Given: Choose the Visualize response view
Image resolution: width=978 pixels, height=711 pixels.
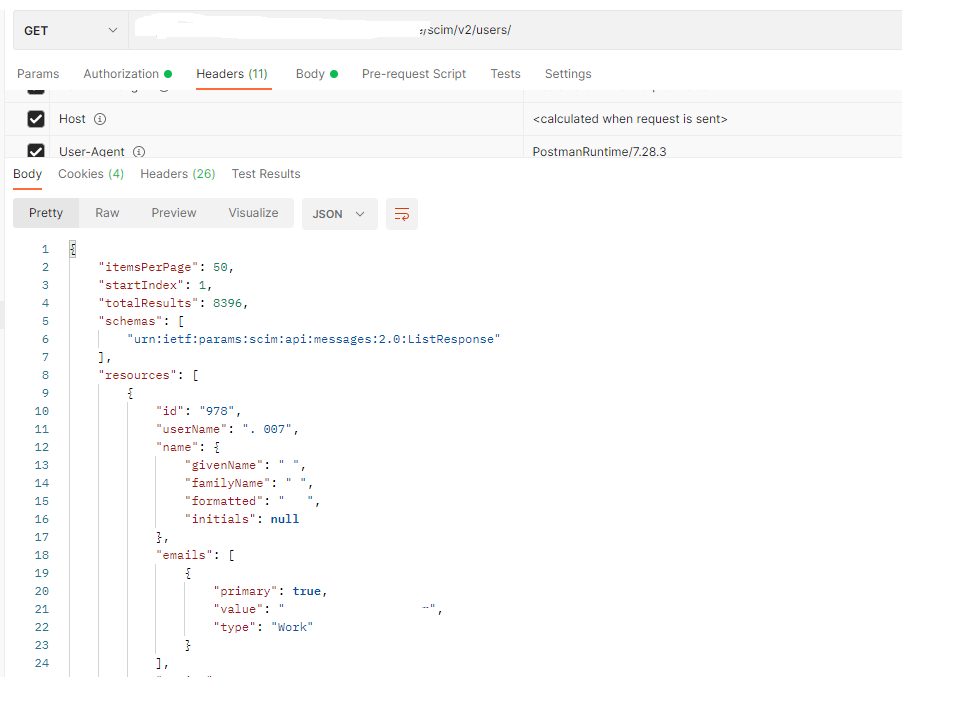Looking at the screenshot, I should coord(253,213).
